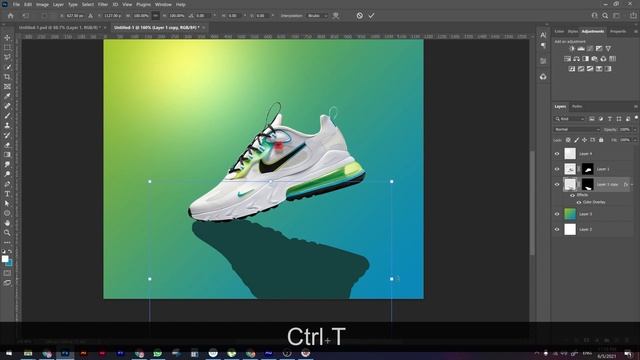This screenshot has width=640, height=360.
Task: Select the Brush tool
Action: 7,116
